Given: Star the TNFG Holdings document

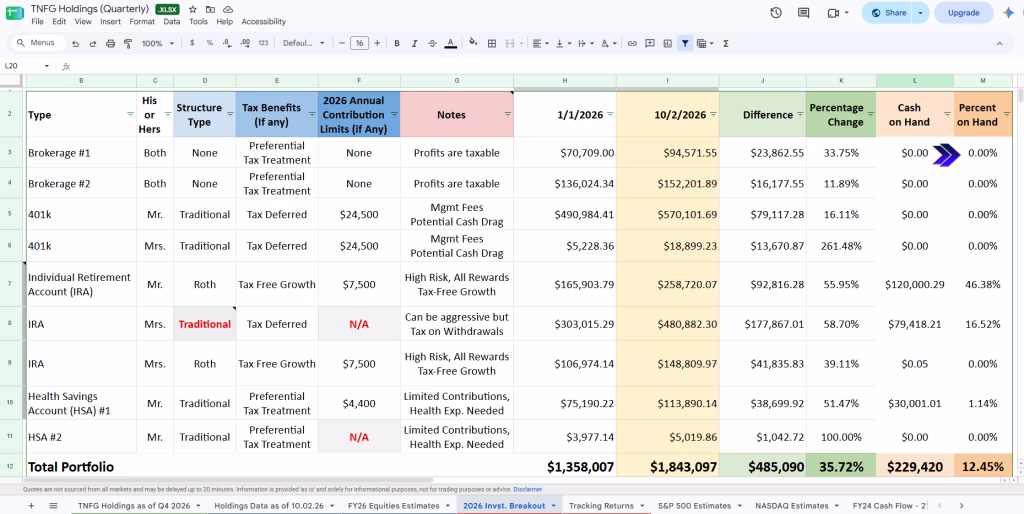Looking at the screenshot, I should [192, 10].
